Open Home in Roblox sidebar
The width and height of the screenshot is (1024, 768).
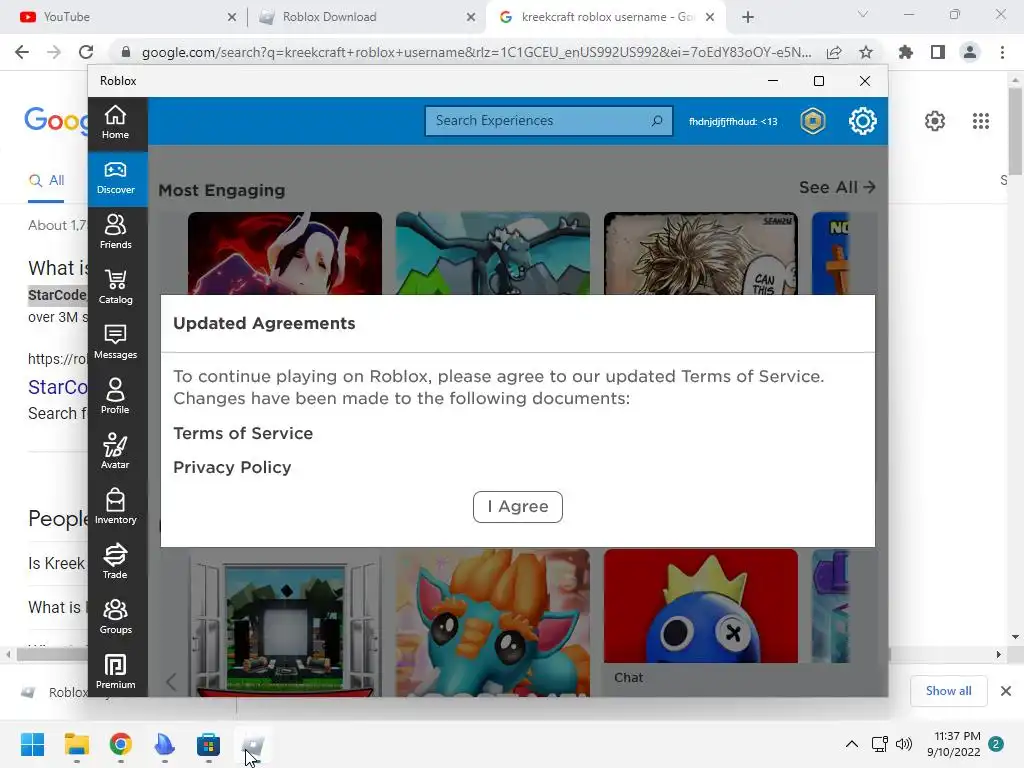[116, 123]
